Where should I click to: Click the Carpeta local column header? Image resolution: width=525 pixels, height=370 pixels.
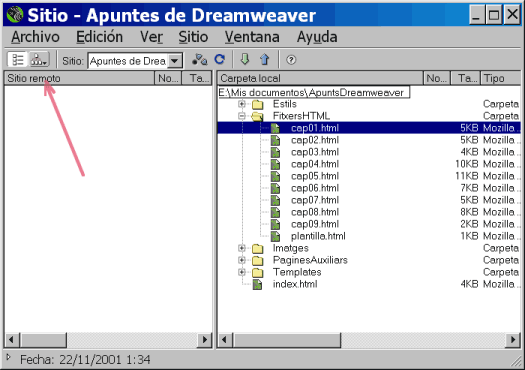(x=320, y=78)
